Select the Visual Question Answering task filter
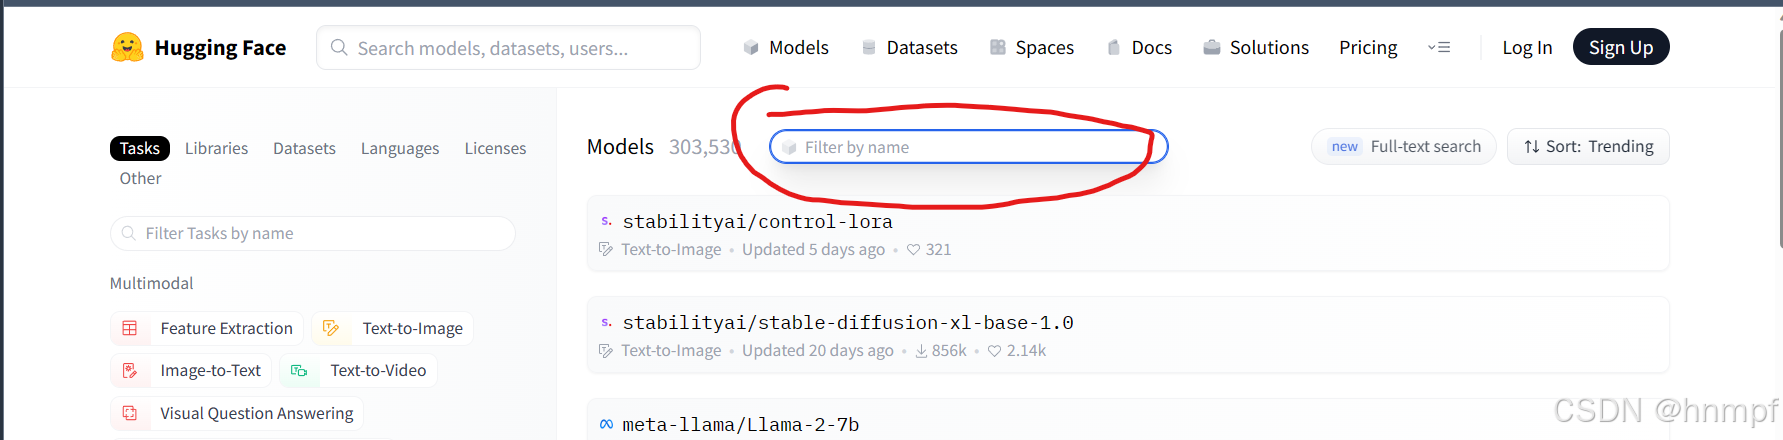The height and width of the screenshot is (440, 1783). [x=236, y=413]
